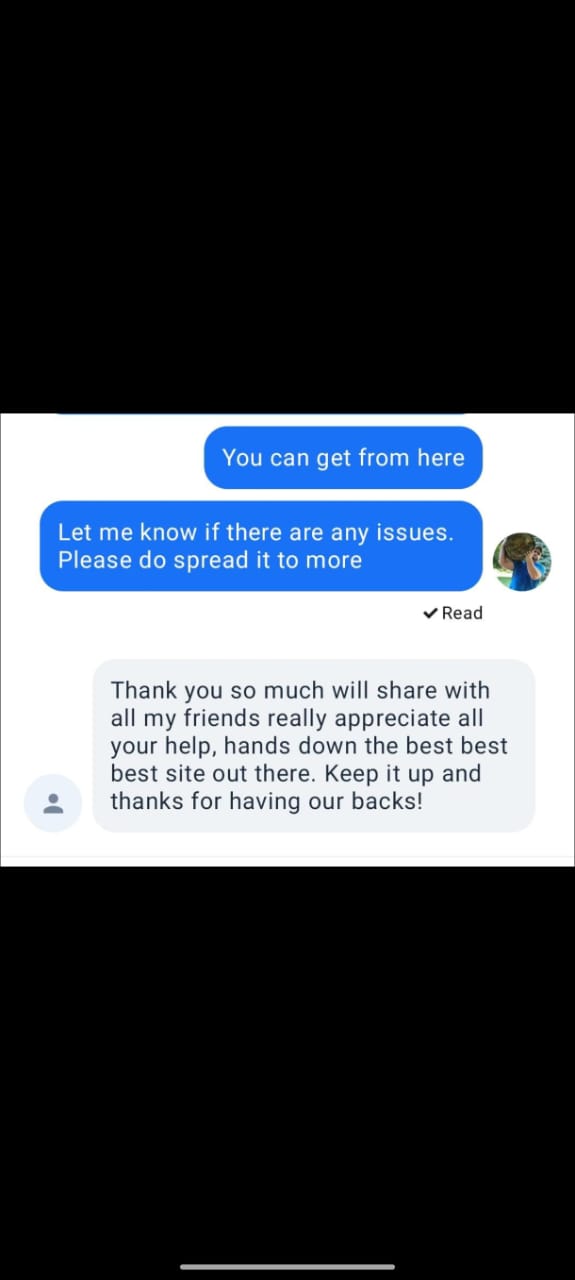Select the "Read" receipt label
Screen dimensions: 575x1280
pos(462,613)
